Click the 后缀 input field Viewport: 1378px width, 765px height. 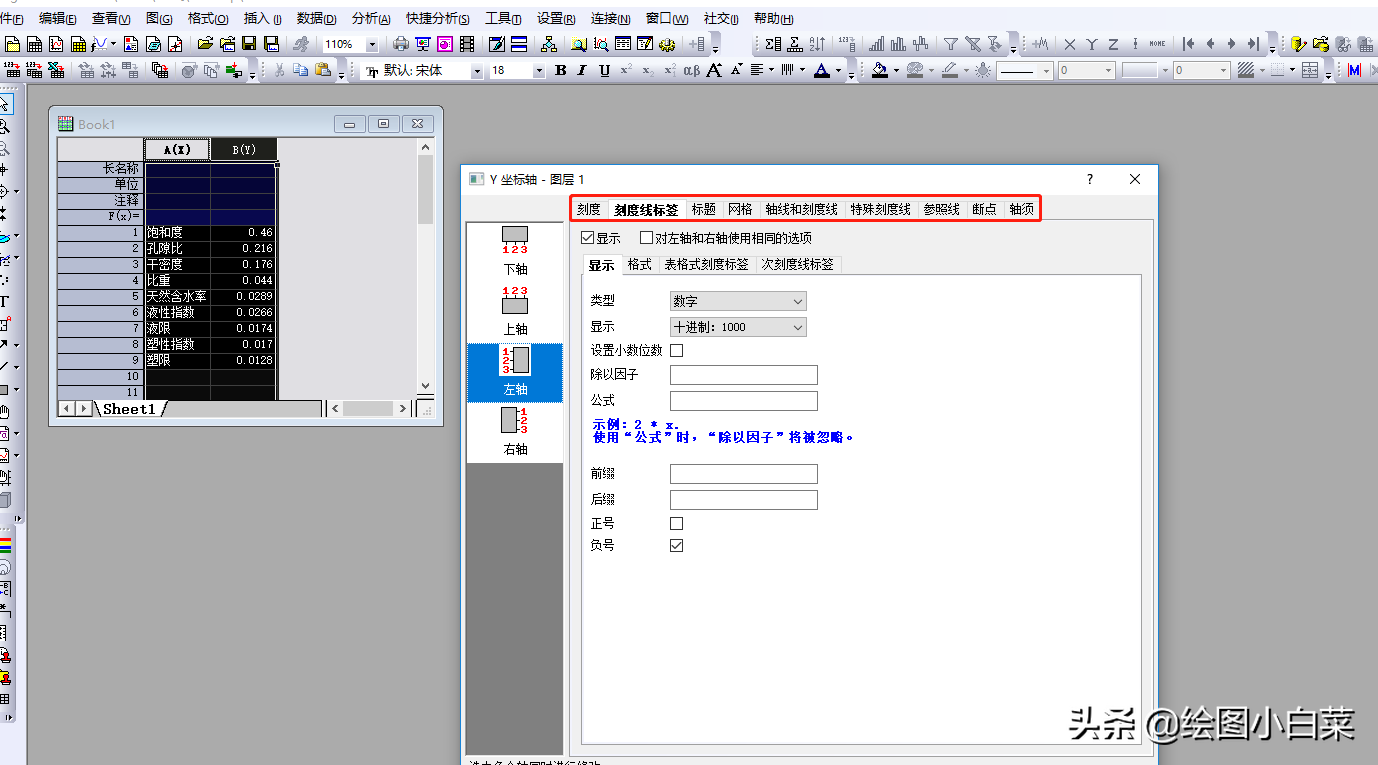tap(744, 500)
